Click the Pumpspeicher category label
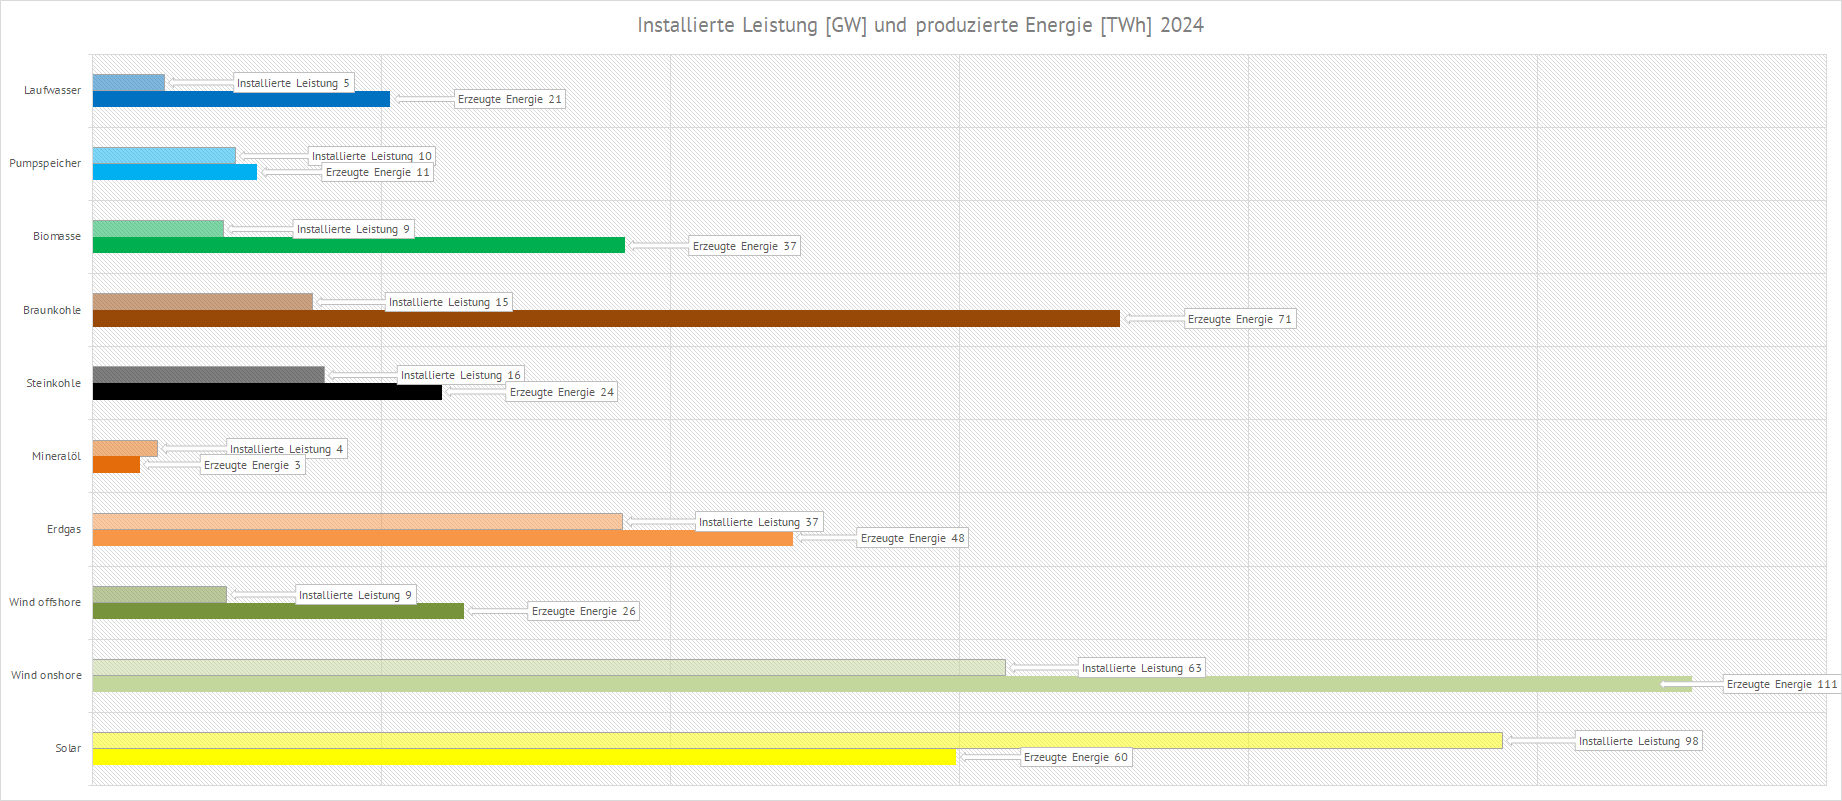This screenshot has width=1842, height=801. [x=45, y=163]
